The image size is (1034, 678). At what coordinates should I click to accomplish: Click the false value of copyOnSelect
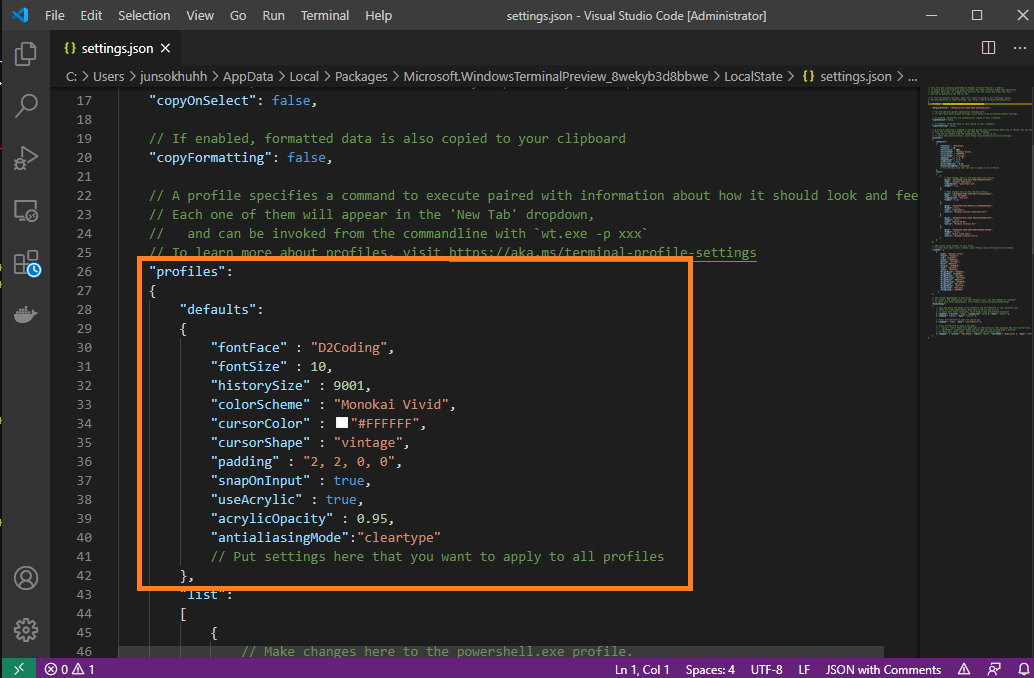[x=291, y=101]
